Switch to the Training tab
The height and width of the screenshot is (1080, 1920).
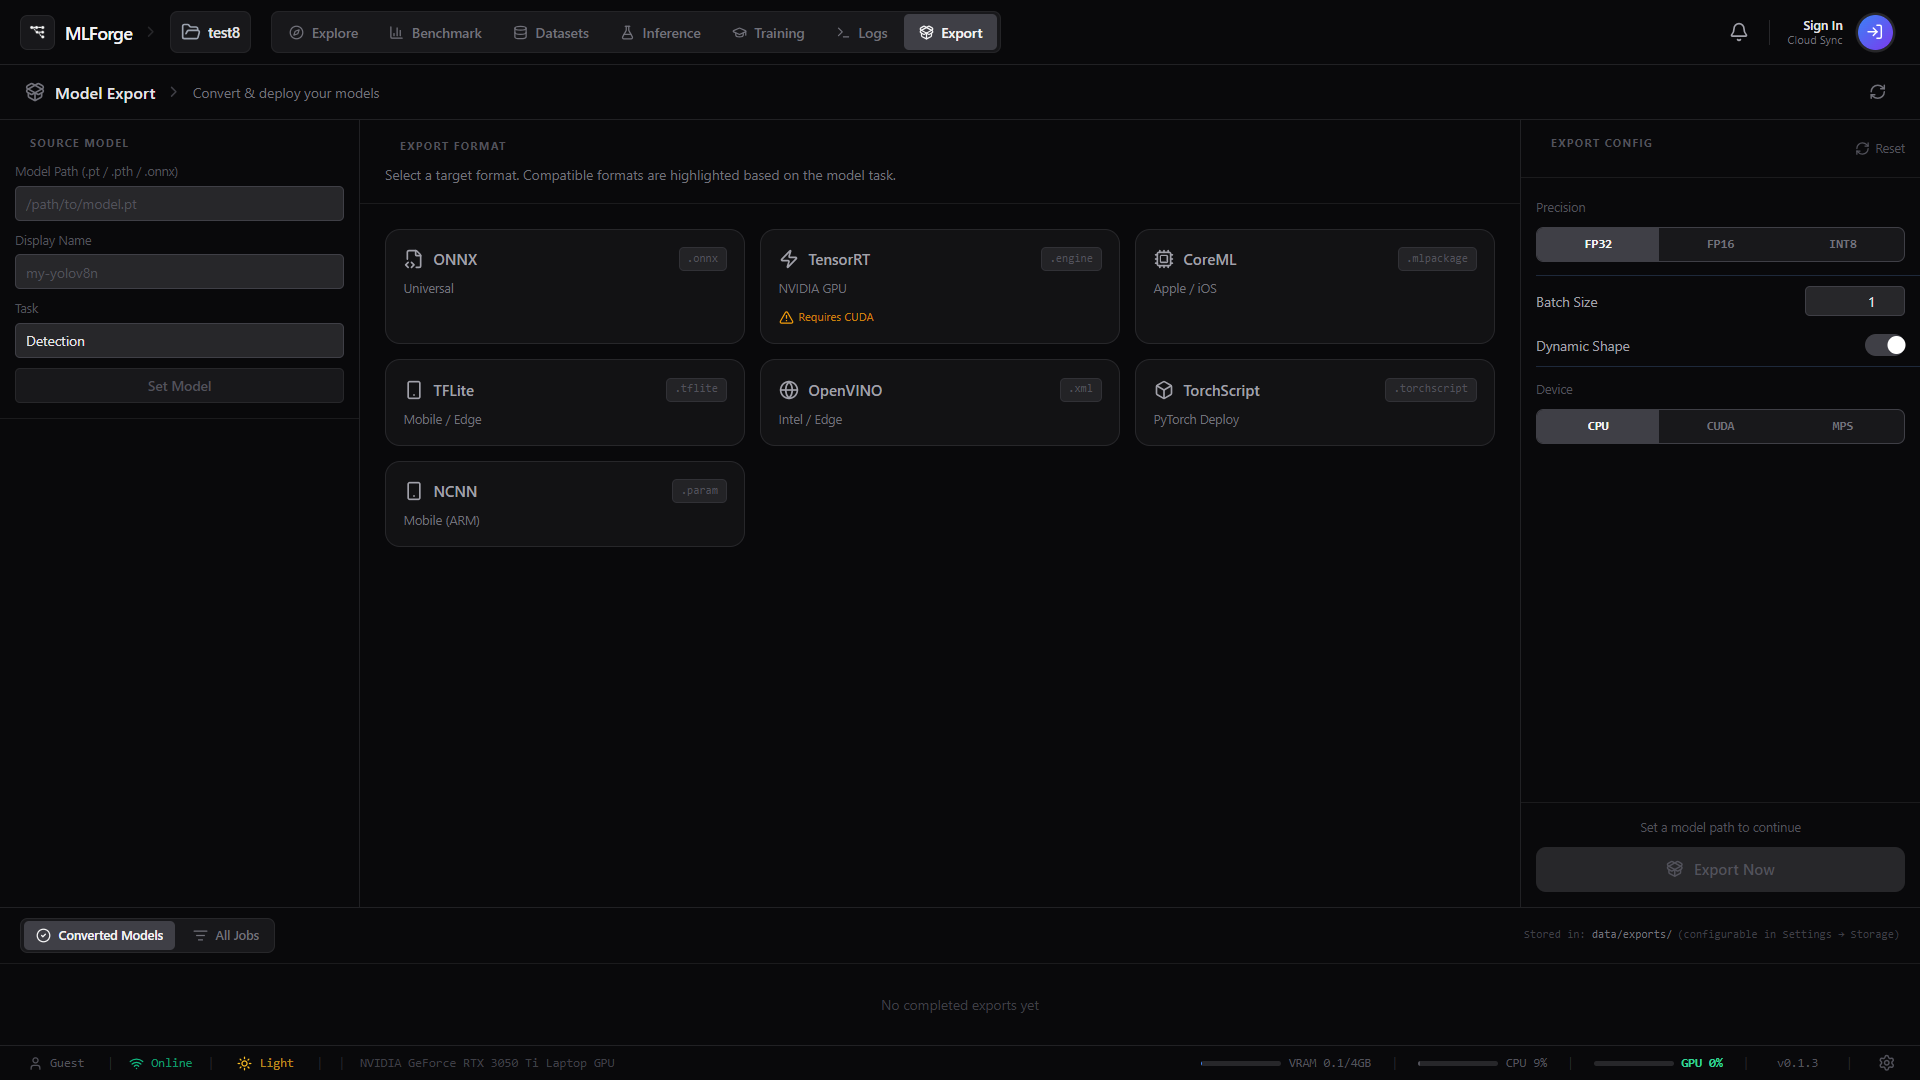(768, 33)
